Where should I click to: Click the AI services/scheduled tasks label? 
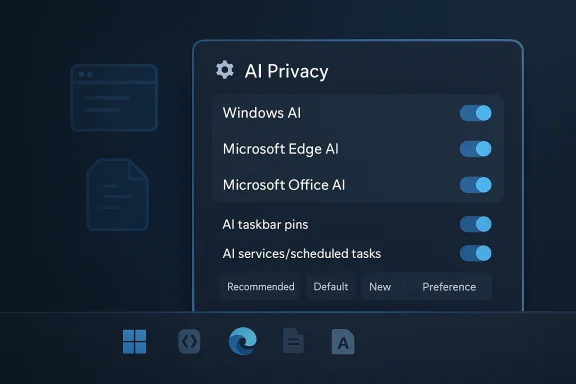pos(302,254)
